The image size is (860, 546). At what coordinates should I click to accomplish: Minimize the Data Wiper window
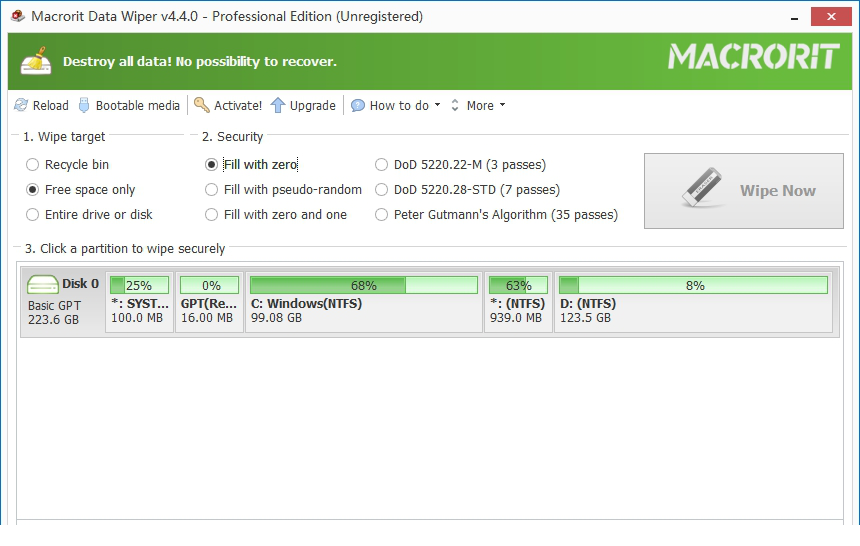(x=794, y=18)
